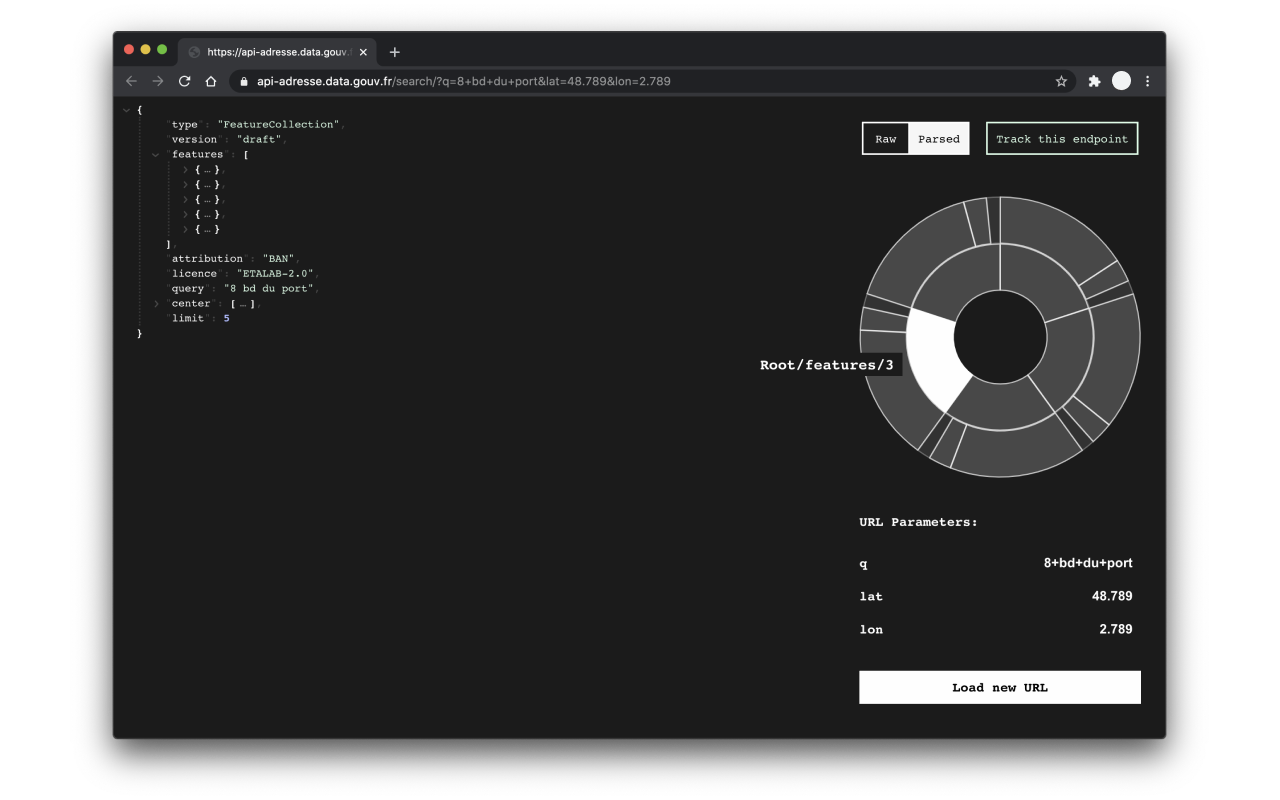Click the center key label
The image size is (1280, 800).
(191, 304)
